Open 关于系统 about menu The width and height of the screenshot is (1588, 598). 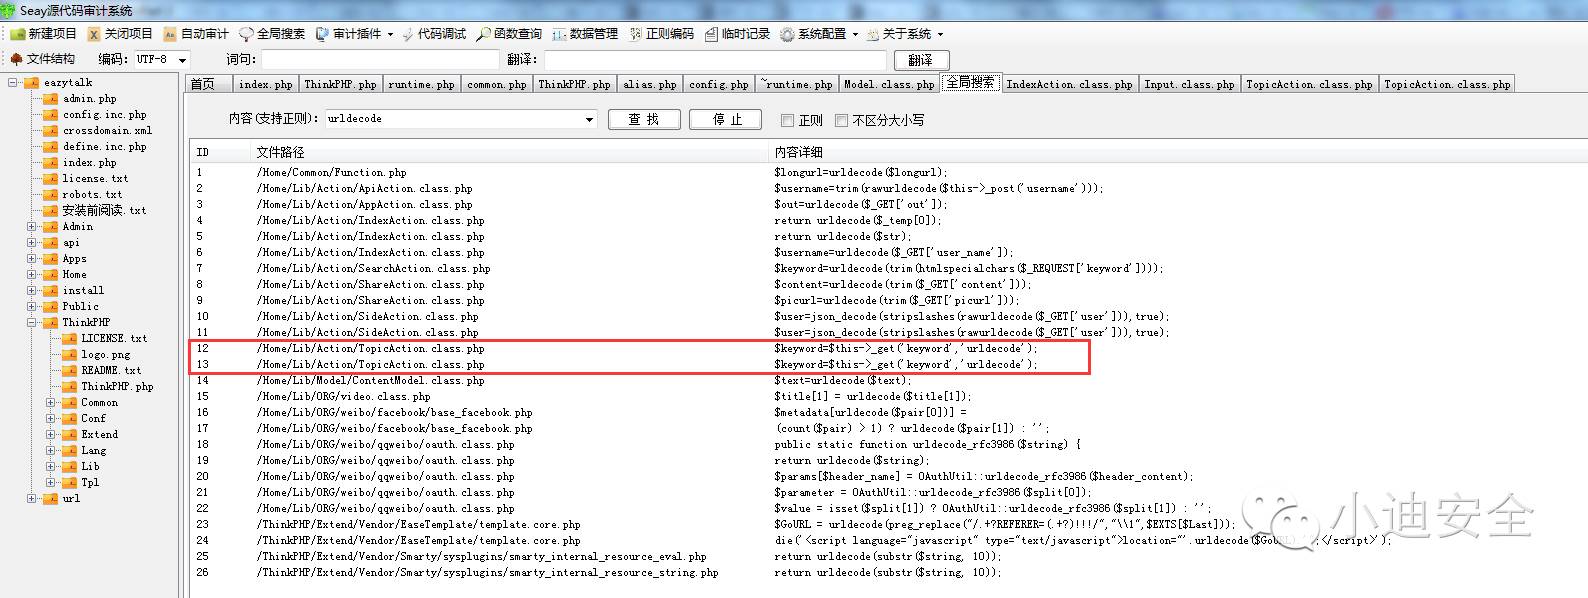tap(904, 34)
